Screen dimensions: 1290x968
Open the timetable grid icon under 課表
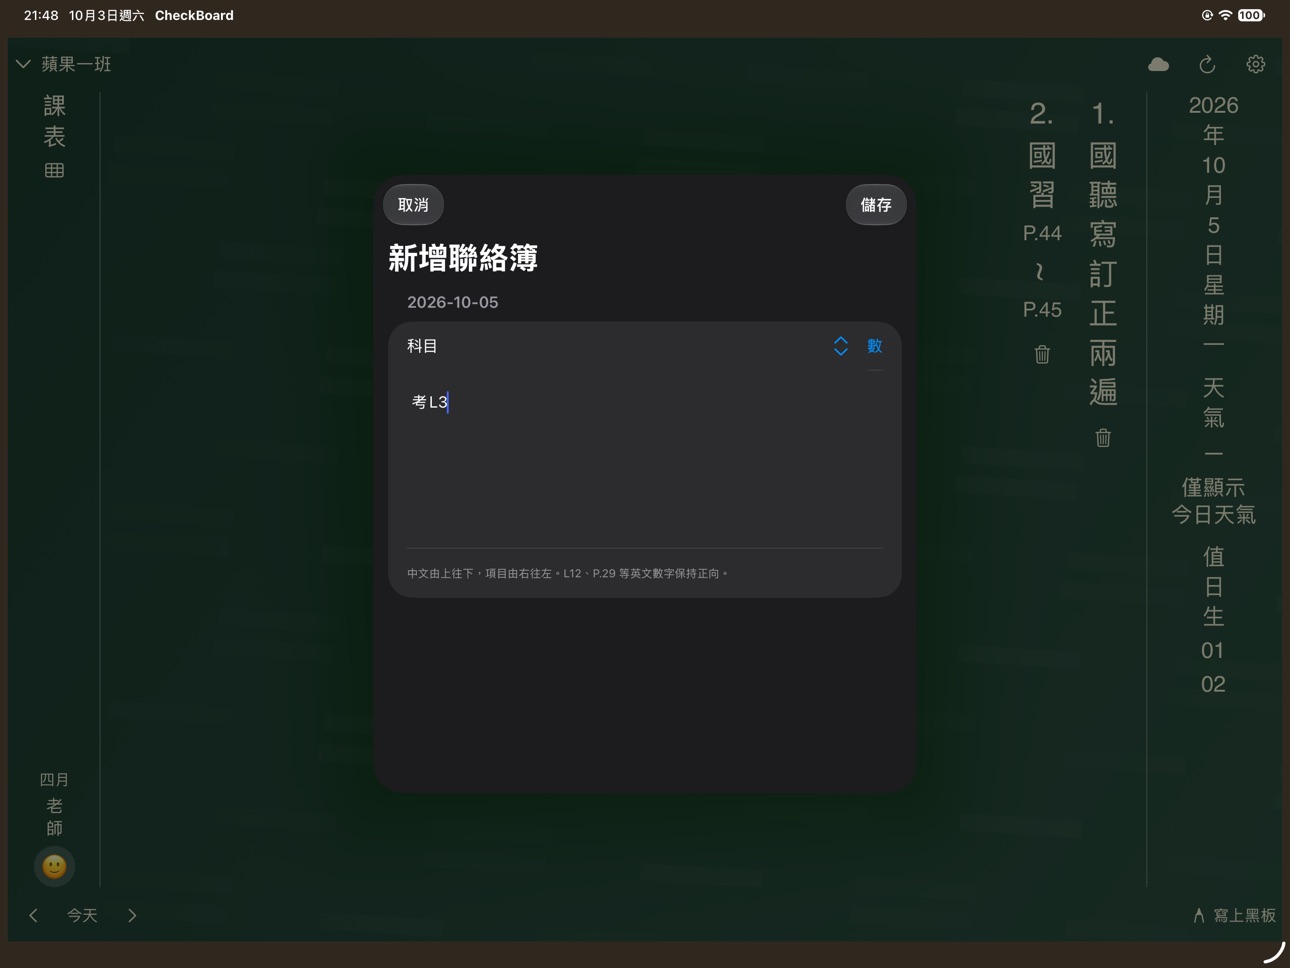pos(55,170)
